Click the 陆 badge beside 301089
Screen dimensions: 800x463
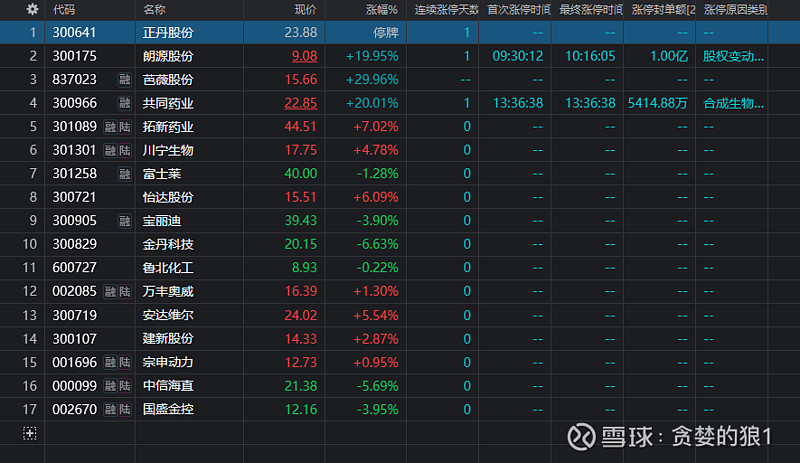pyautogui.click(x=125, y=127)
